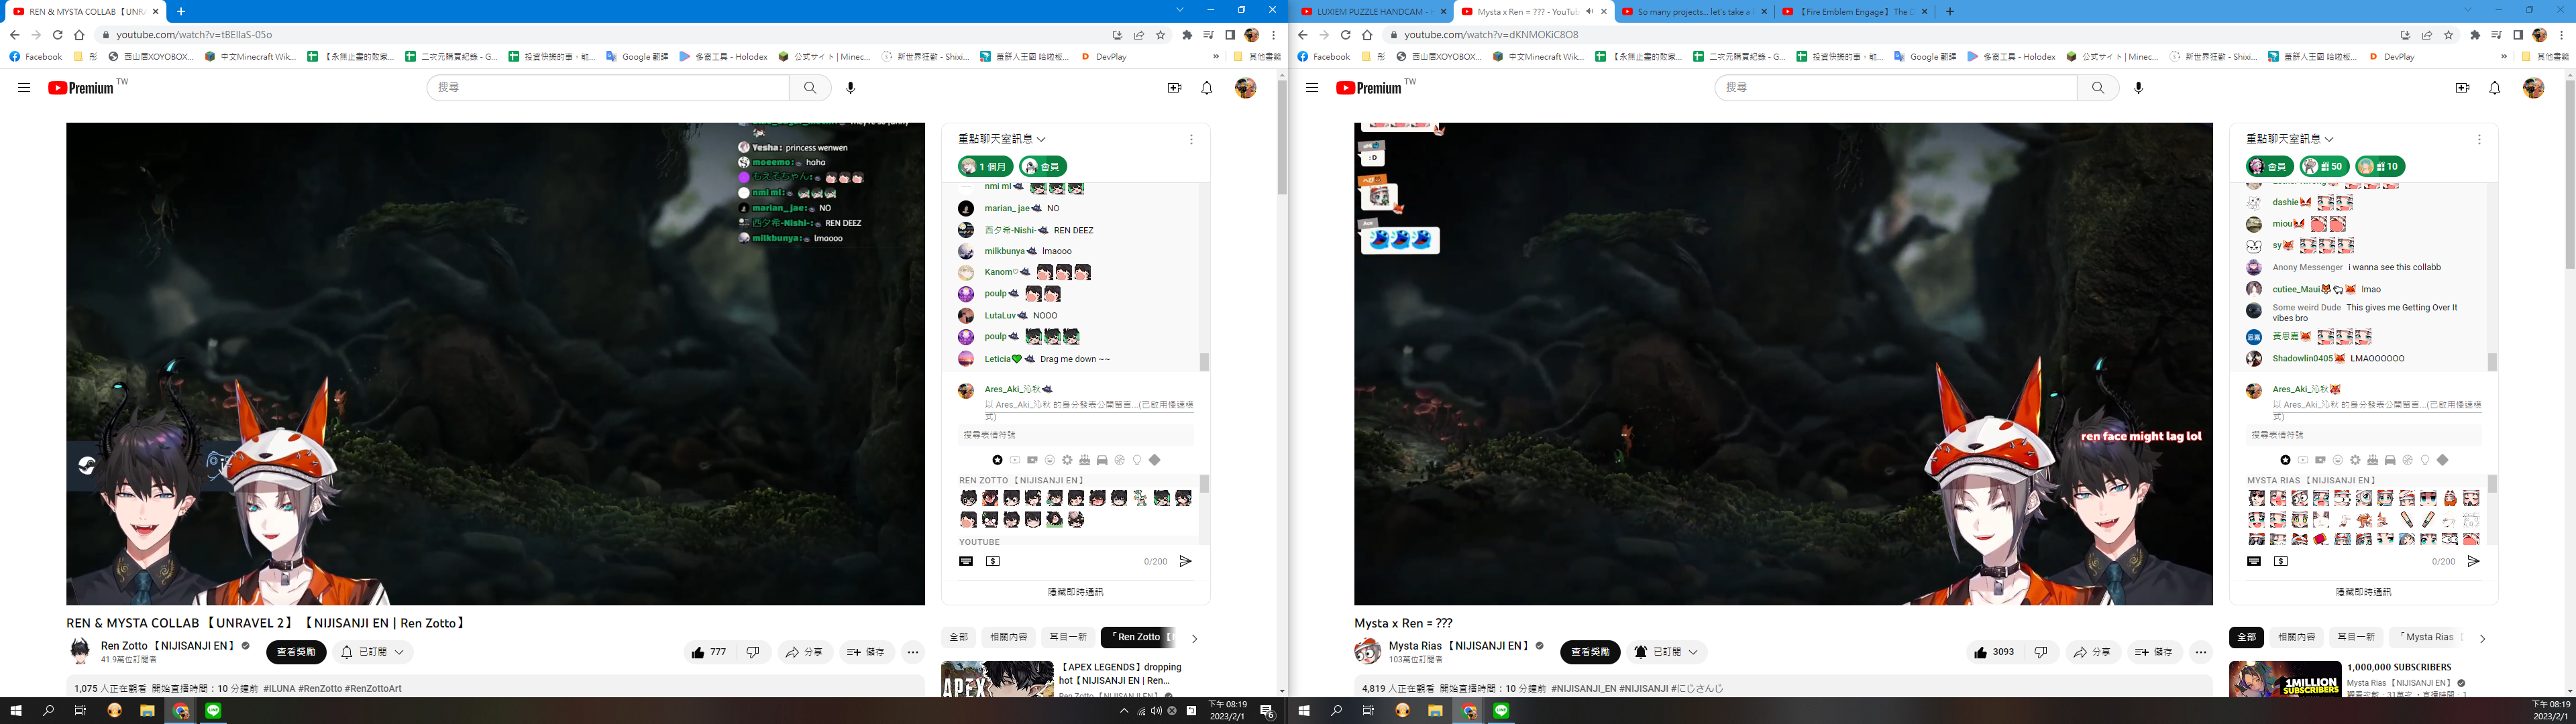
Task: Go to Chrome home page in right window
Action: [1367, 35]
